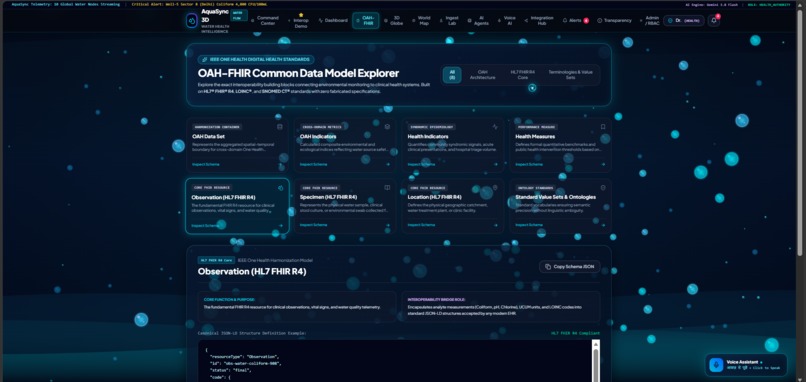The height and width of the screenshot is (382, 806).
Task: Open the Integration Hub nav item
Action: pyautogui.click(x=539, y=21)
